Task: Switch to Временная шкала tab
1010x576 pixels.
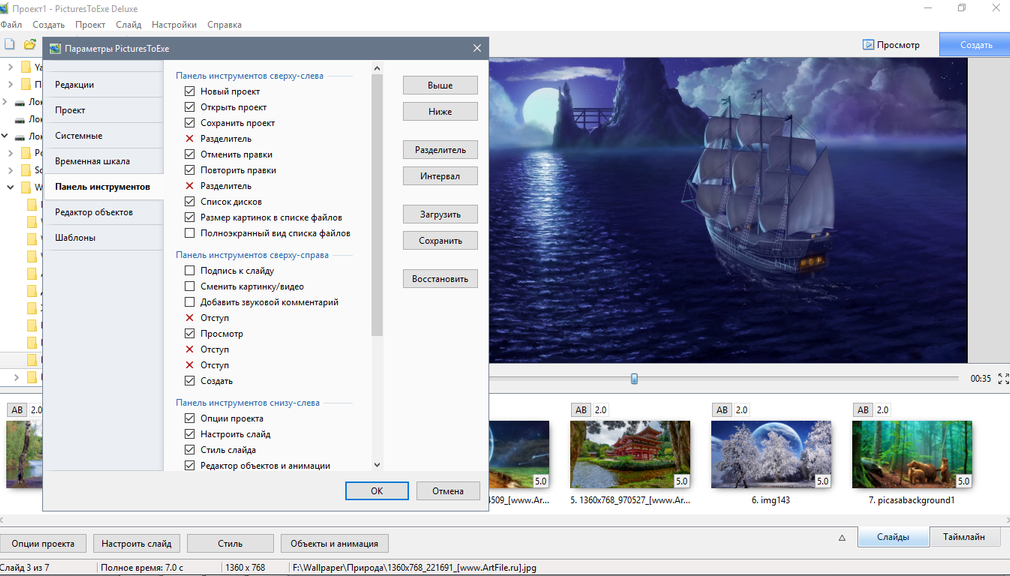Action: click(x=105, y=161)
